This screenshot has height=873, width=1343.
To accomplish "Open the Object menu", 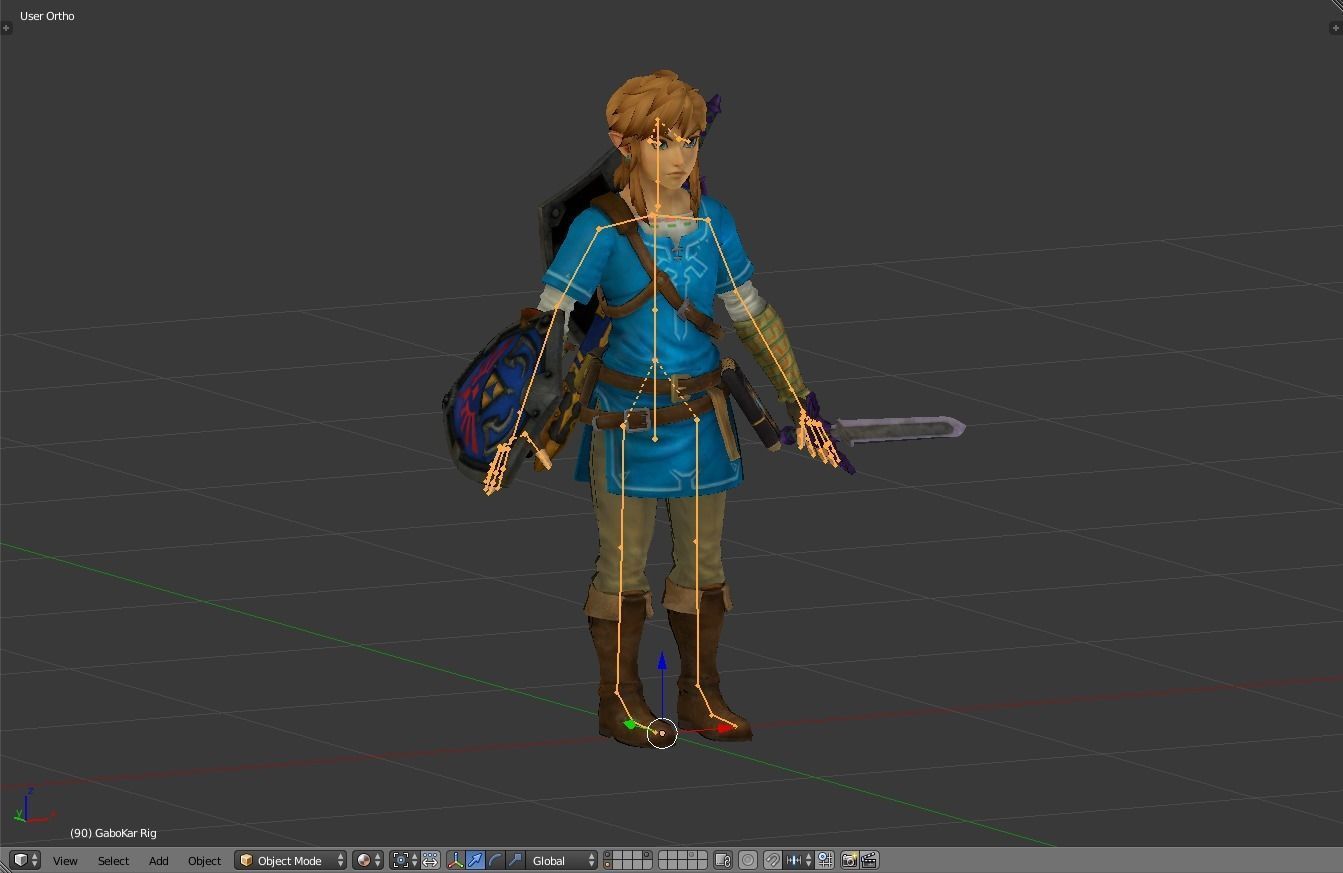I will tap(204, 861).
